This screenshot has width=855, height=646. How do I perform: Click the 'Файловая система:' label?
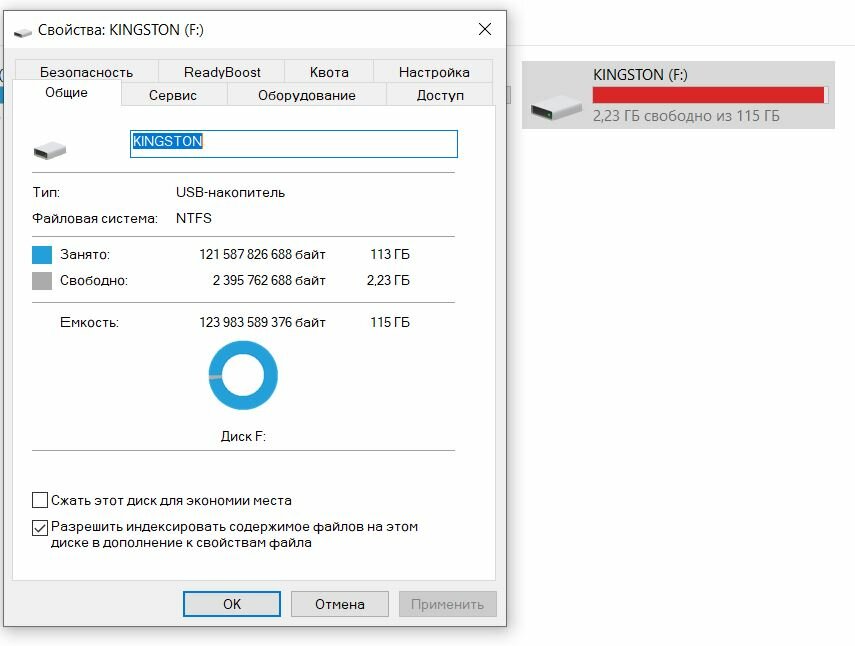(95, 219)
